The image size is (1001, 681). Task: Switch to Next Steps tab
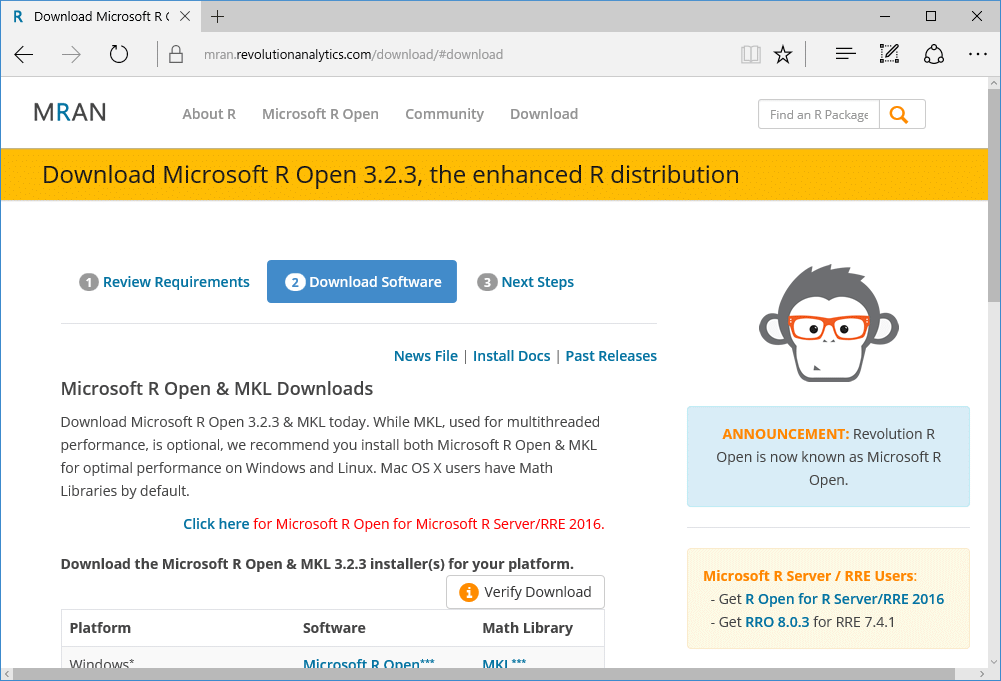tap(526, 282)
